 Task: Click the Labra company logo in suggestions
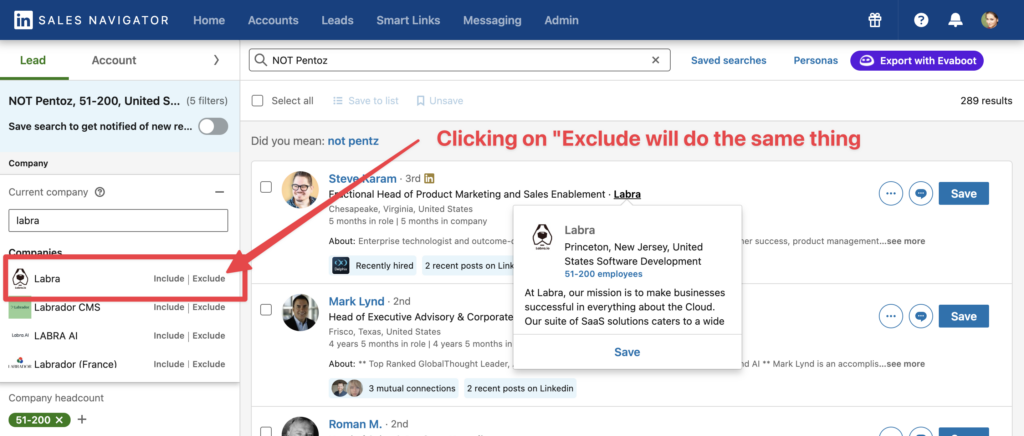[x=20, y=279]
